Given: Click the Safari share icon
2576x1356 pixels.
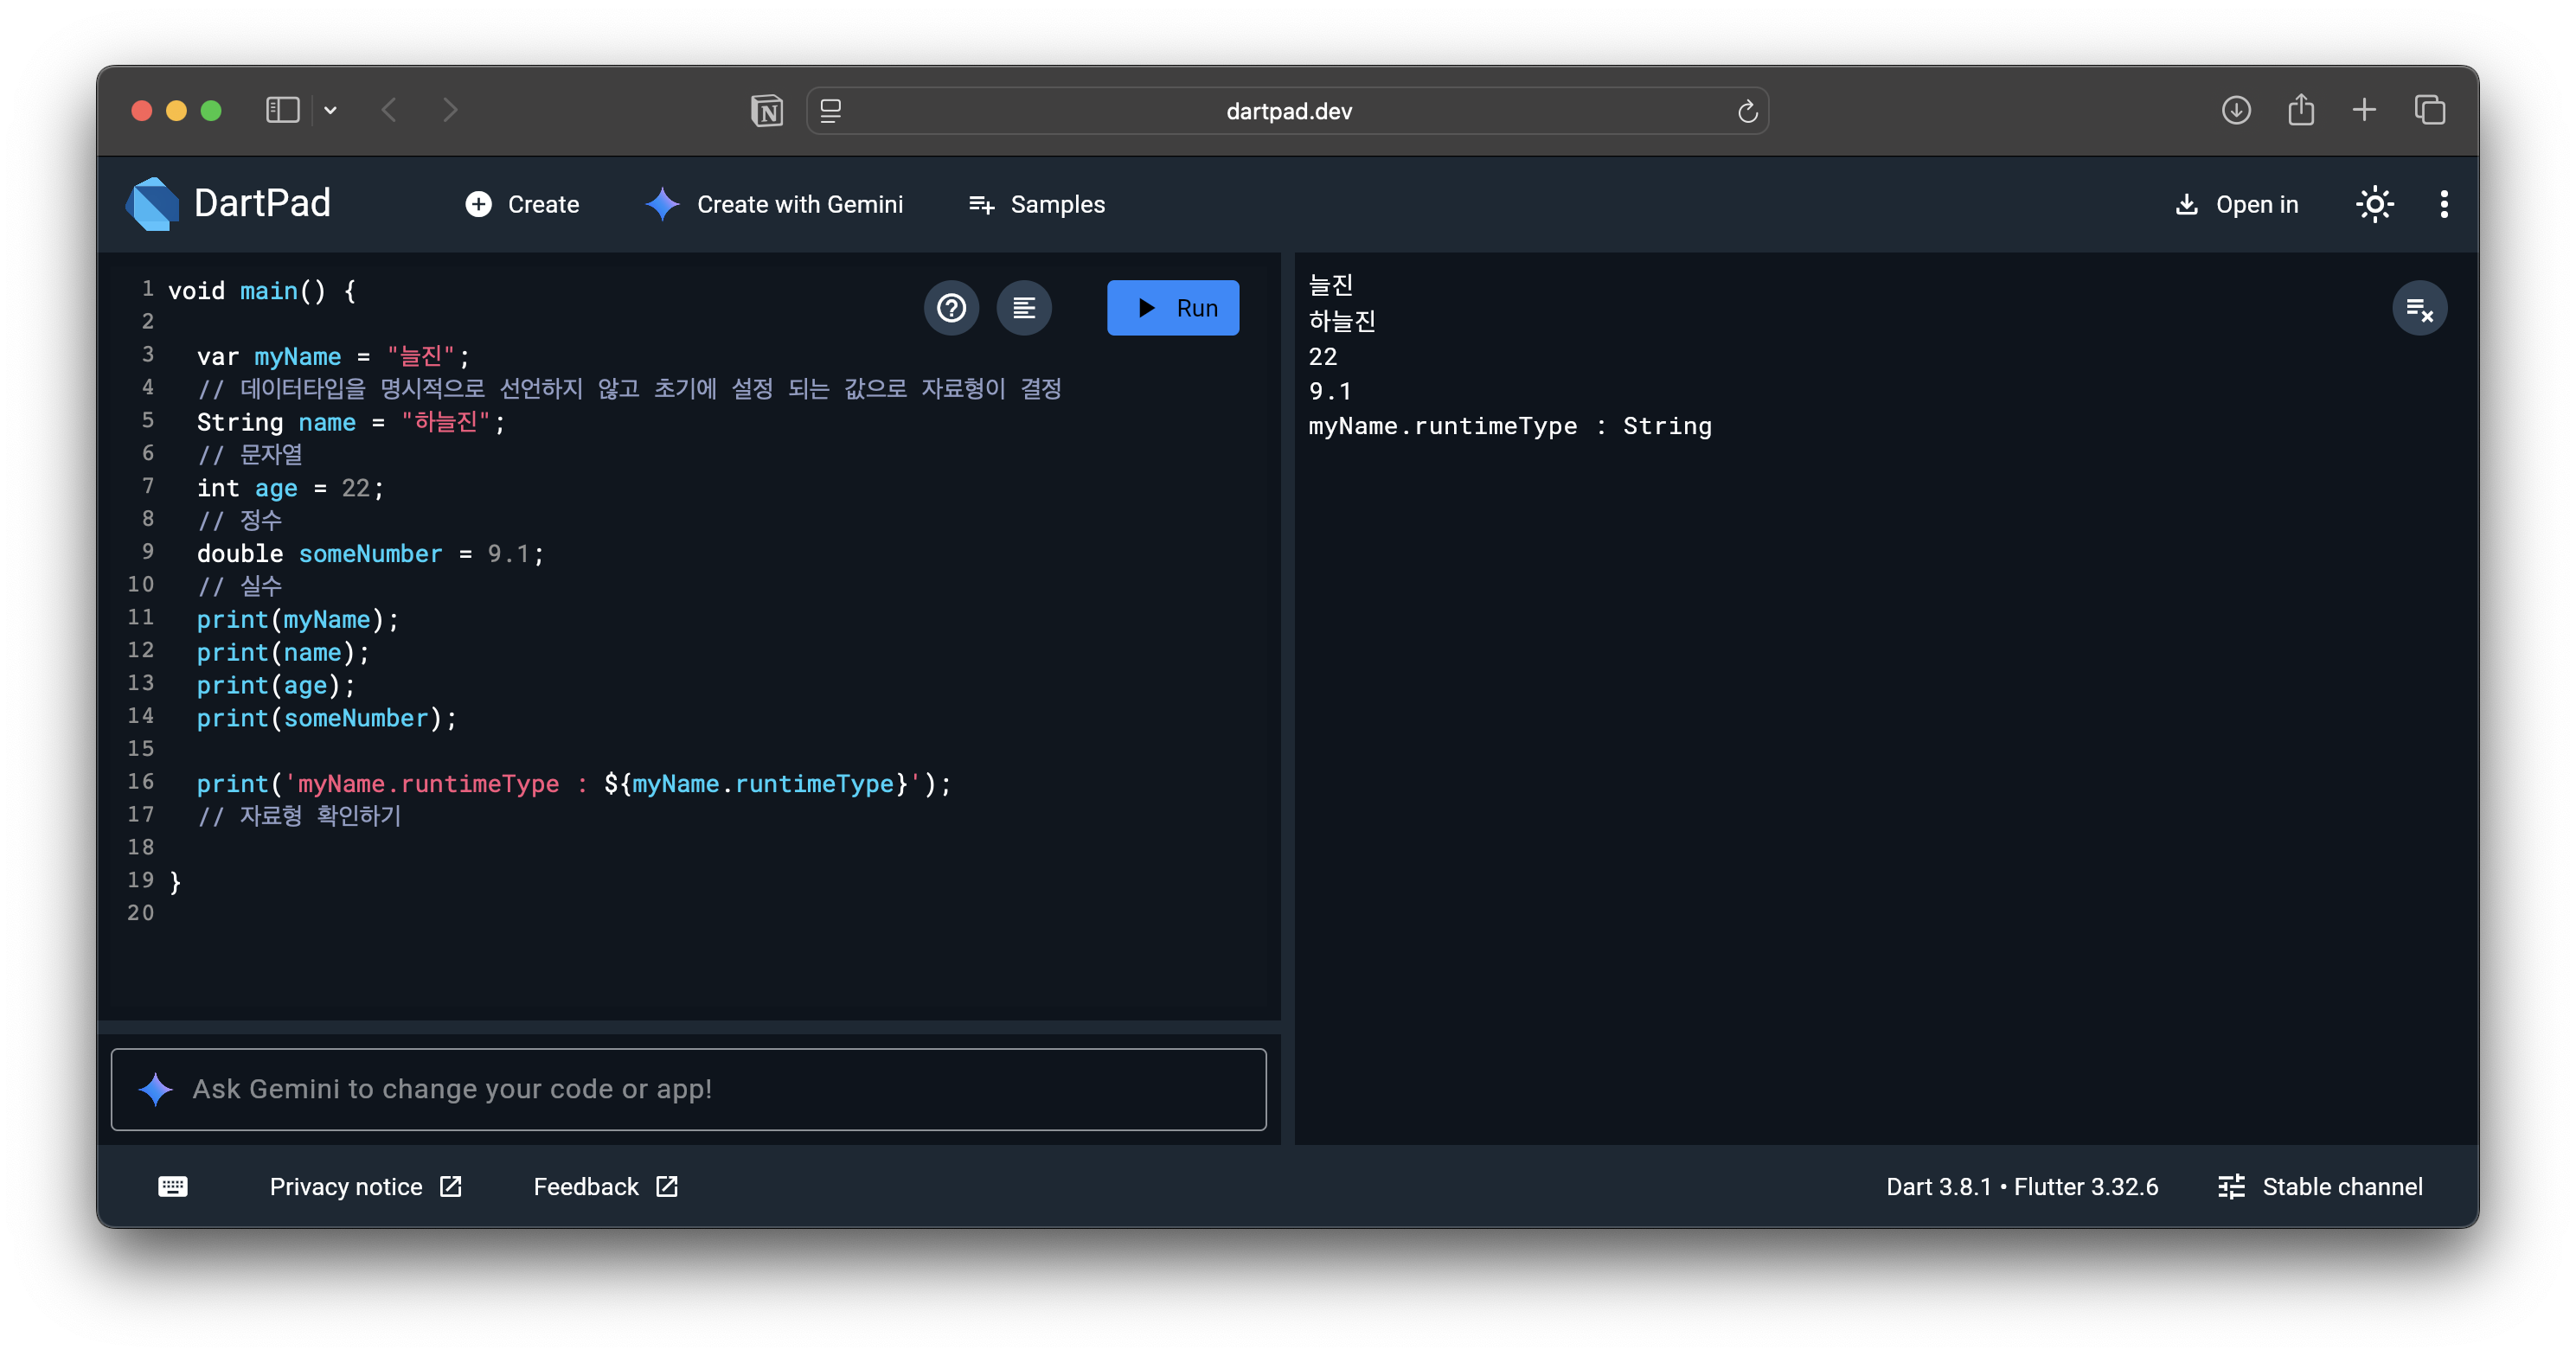Looking at the screenshot, I should (x=2300, y=110).
